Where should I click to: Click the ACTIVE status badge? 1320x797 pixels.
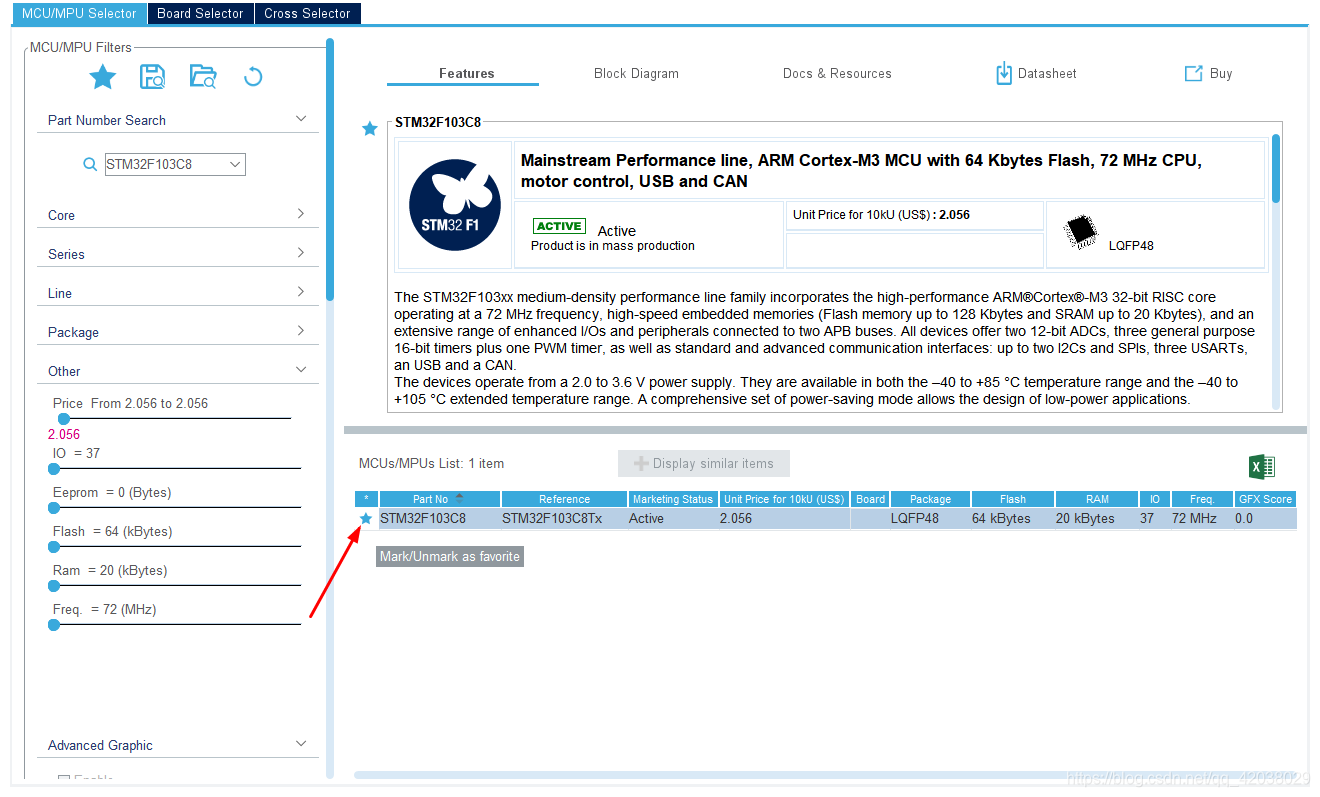pyautogui.click(x=559, y=226)
